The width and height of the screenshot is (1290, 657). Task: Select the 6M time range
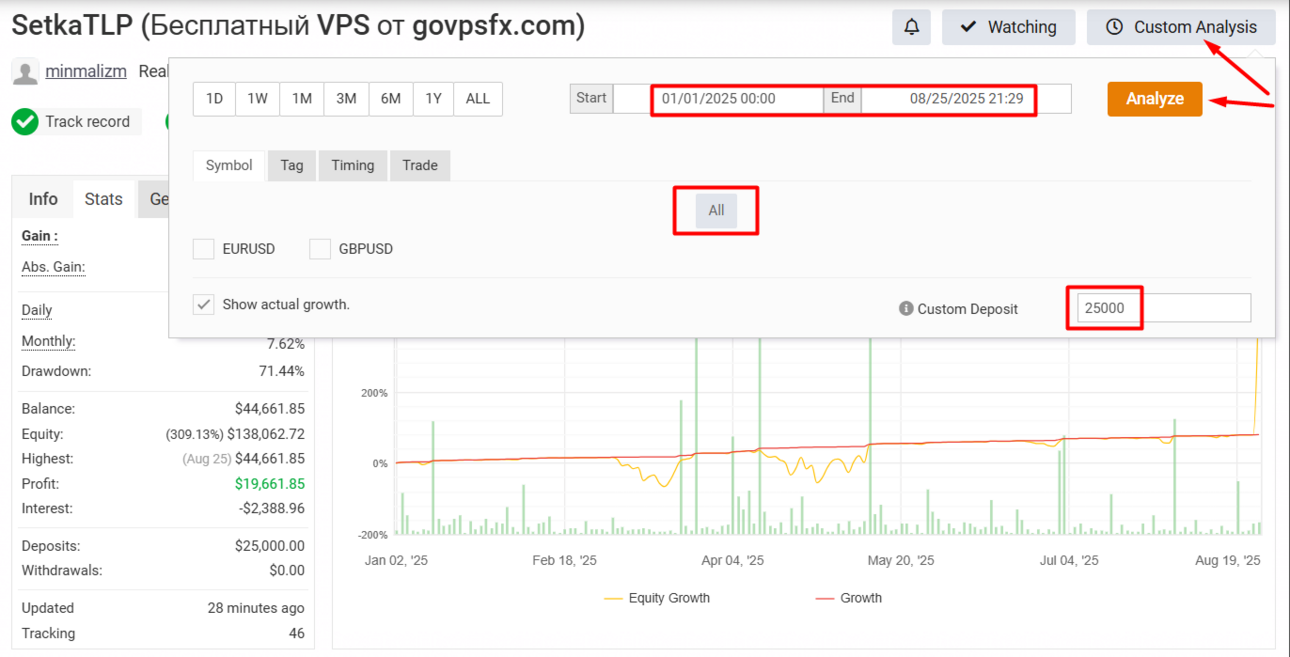(390, 99)
